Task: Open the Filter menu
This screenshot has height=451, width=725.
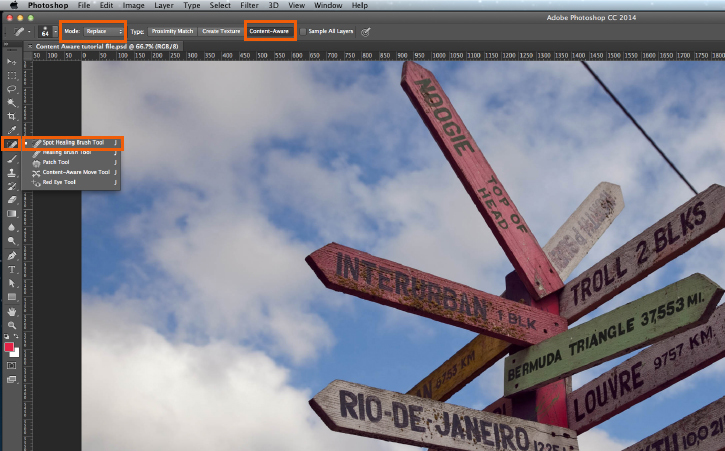Action: pos(249,6)
